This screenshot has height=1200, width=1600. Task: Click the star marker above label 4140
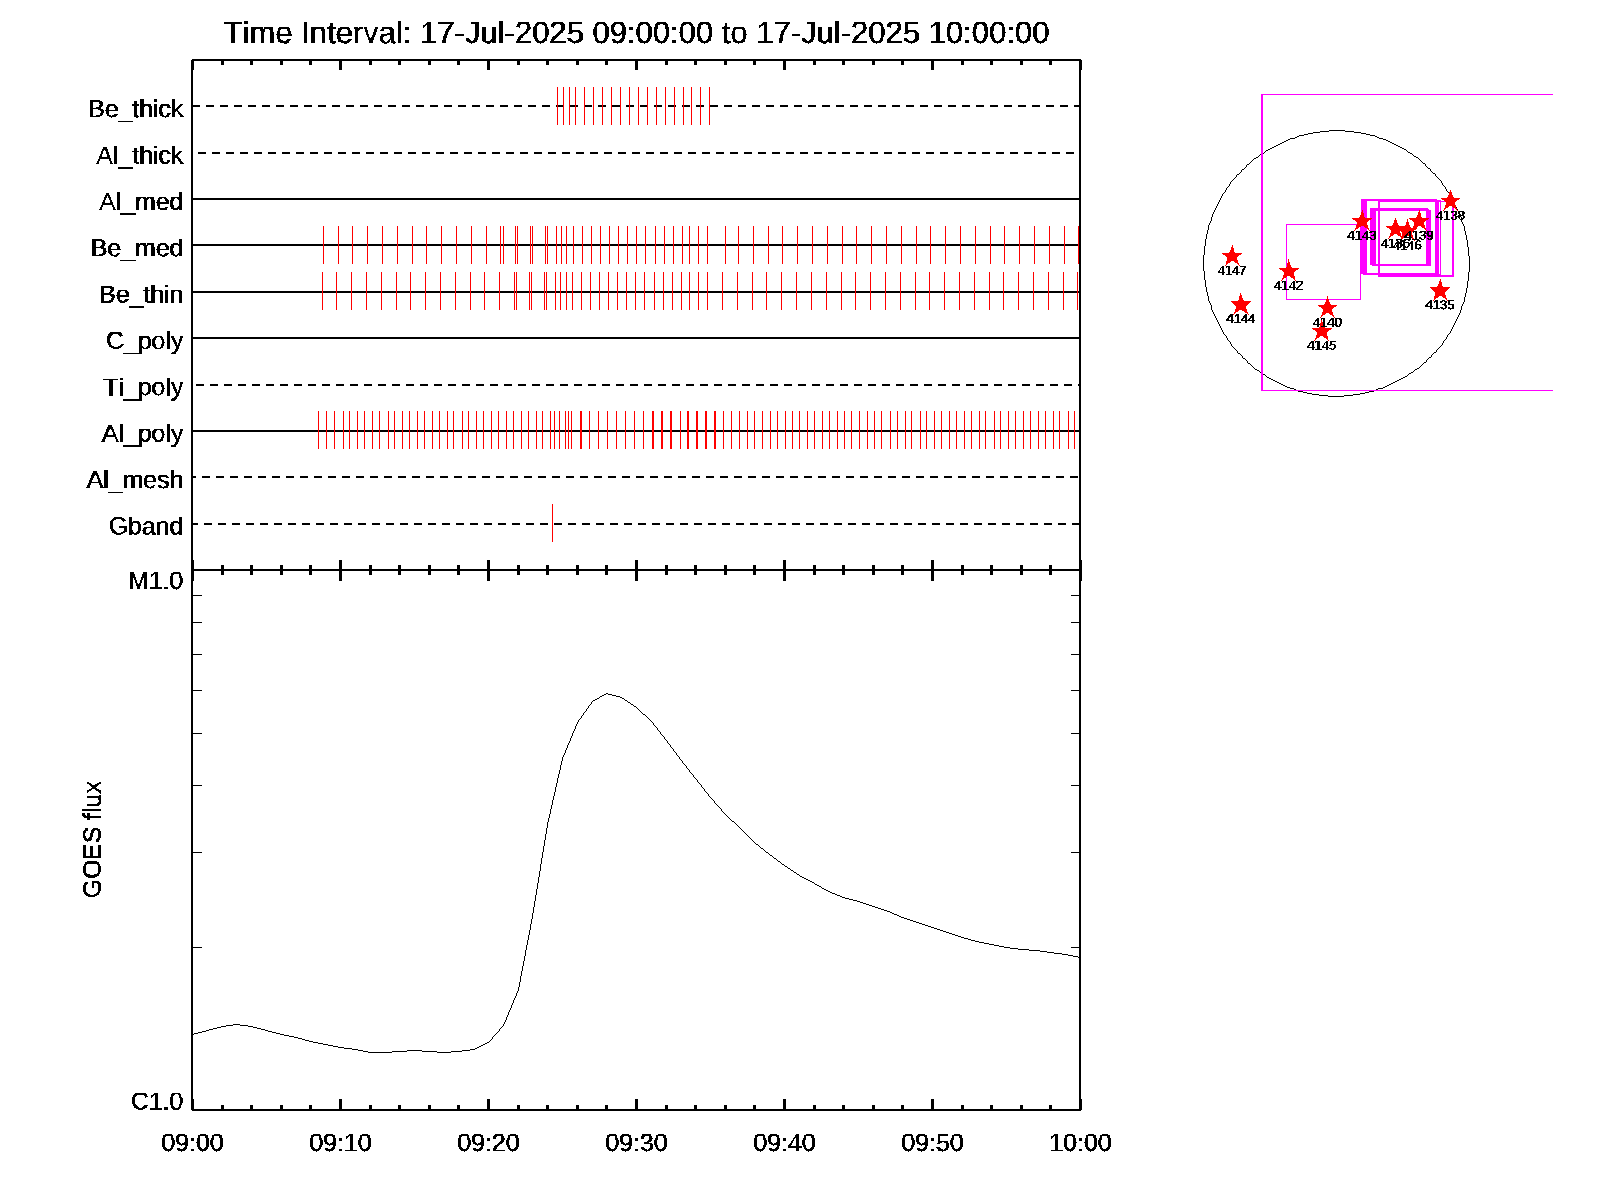tap(1327, 308)
